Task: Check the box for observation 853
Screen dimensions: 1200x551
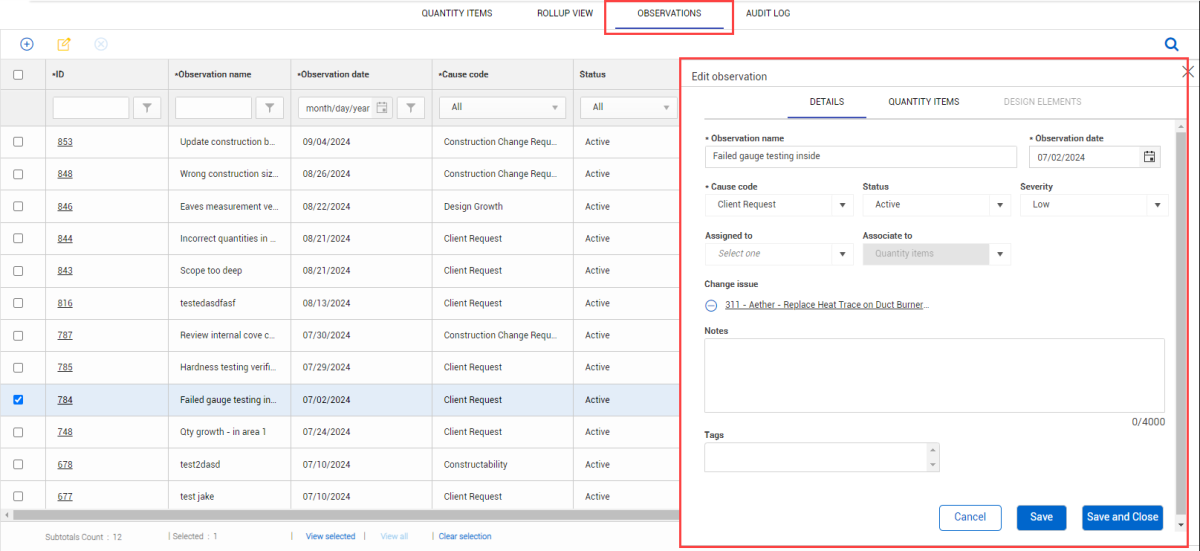Action: [18, 142]
